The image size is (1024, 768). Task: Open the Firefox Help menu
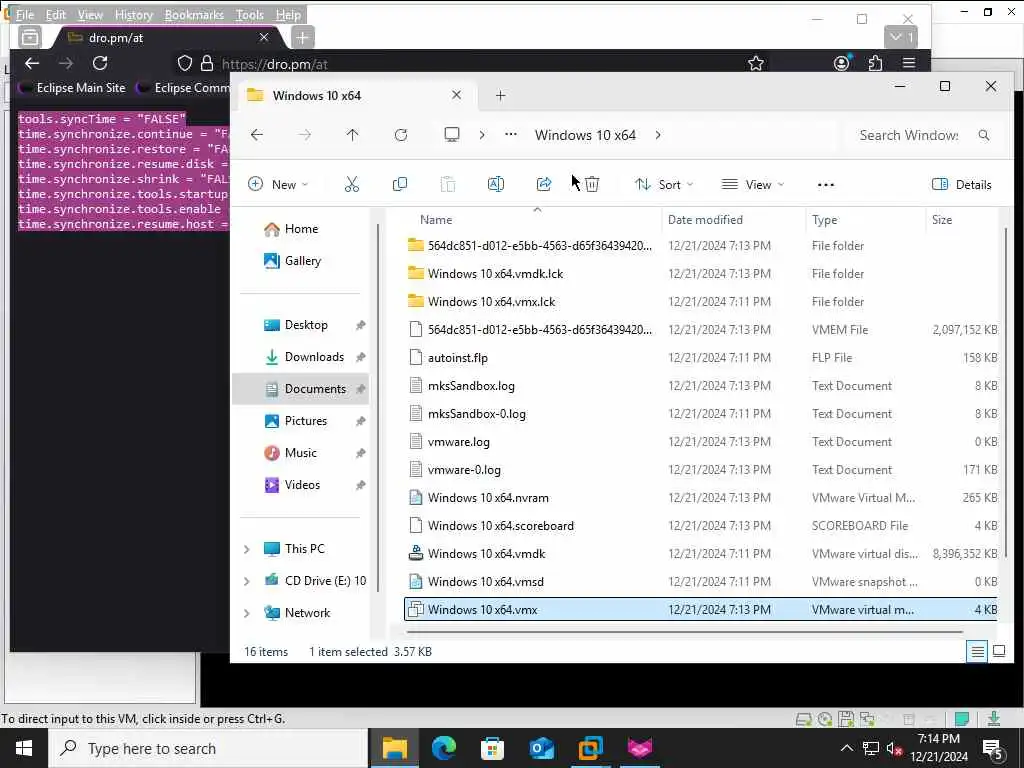click(288, 14)
